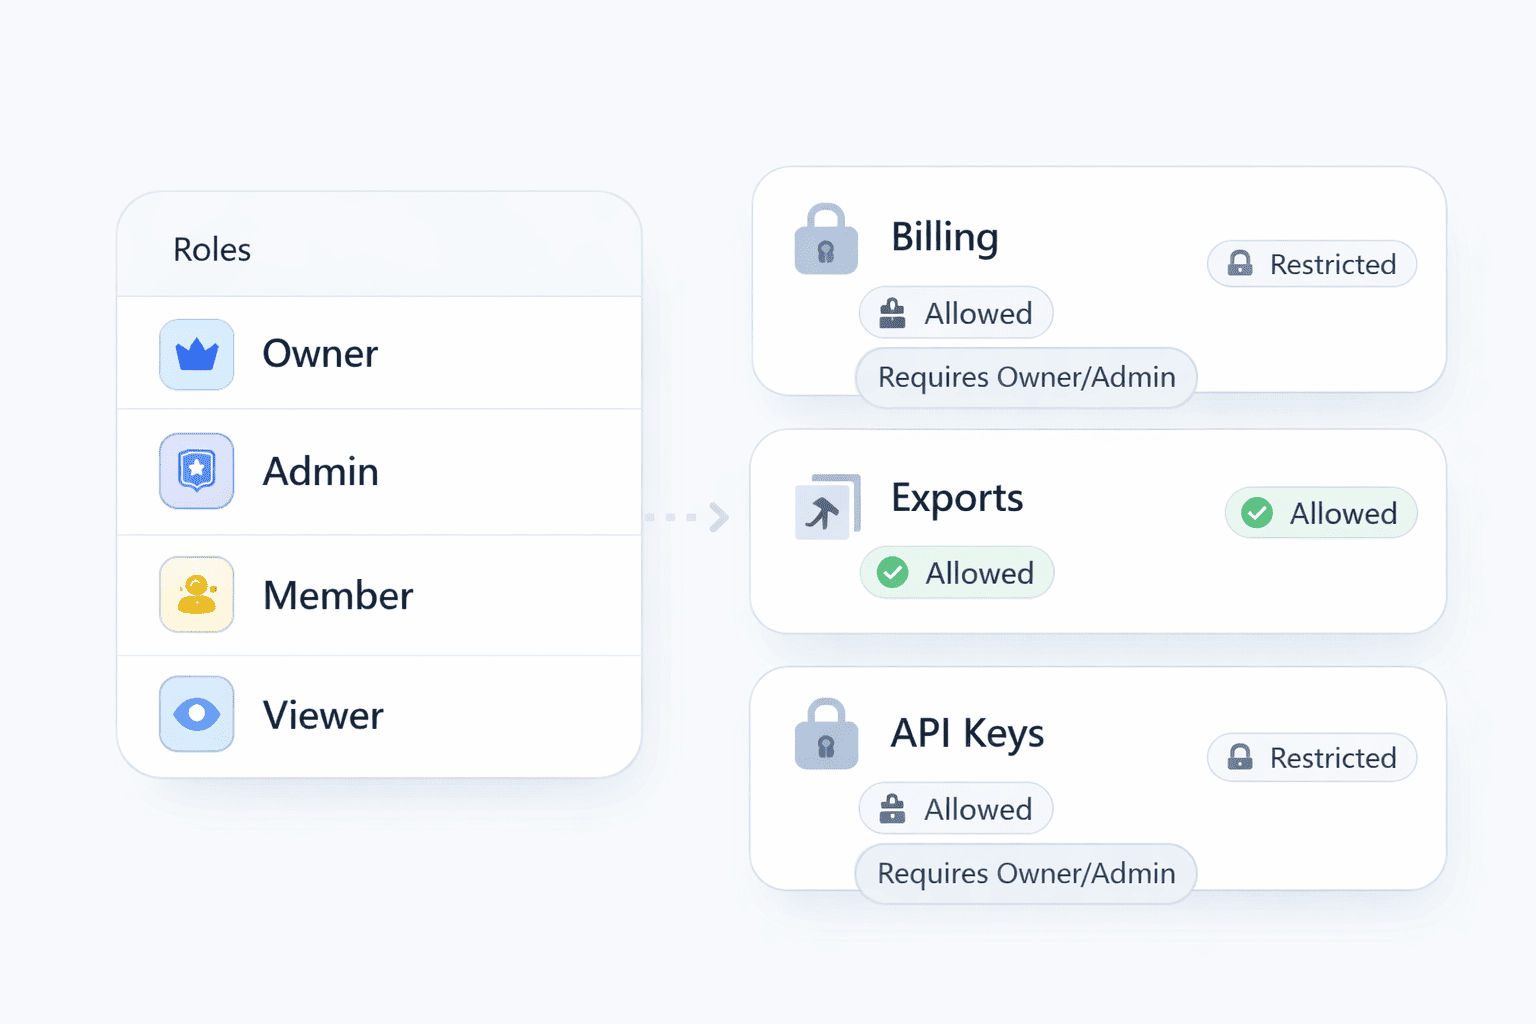This screenshot has width=1536, height=1024.
Task: Click API Keys' Requires Owner/Admin pill
Action: coord(1026,874)
